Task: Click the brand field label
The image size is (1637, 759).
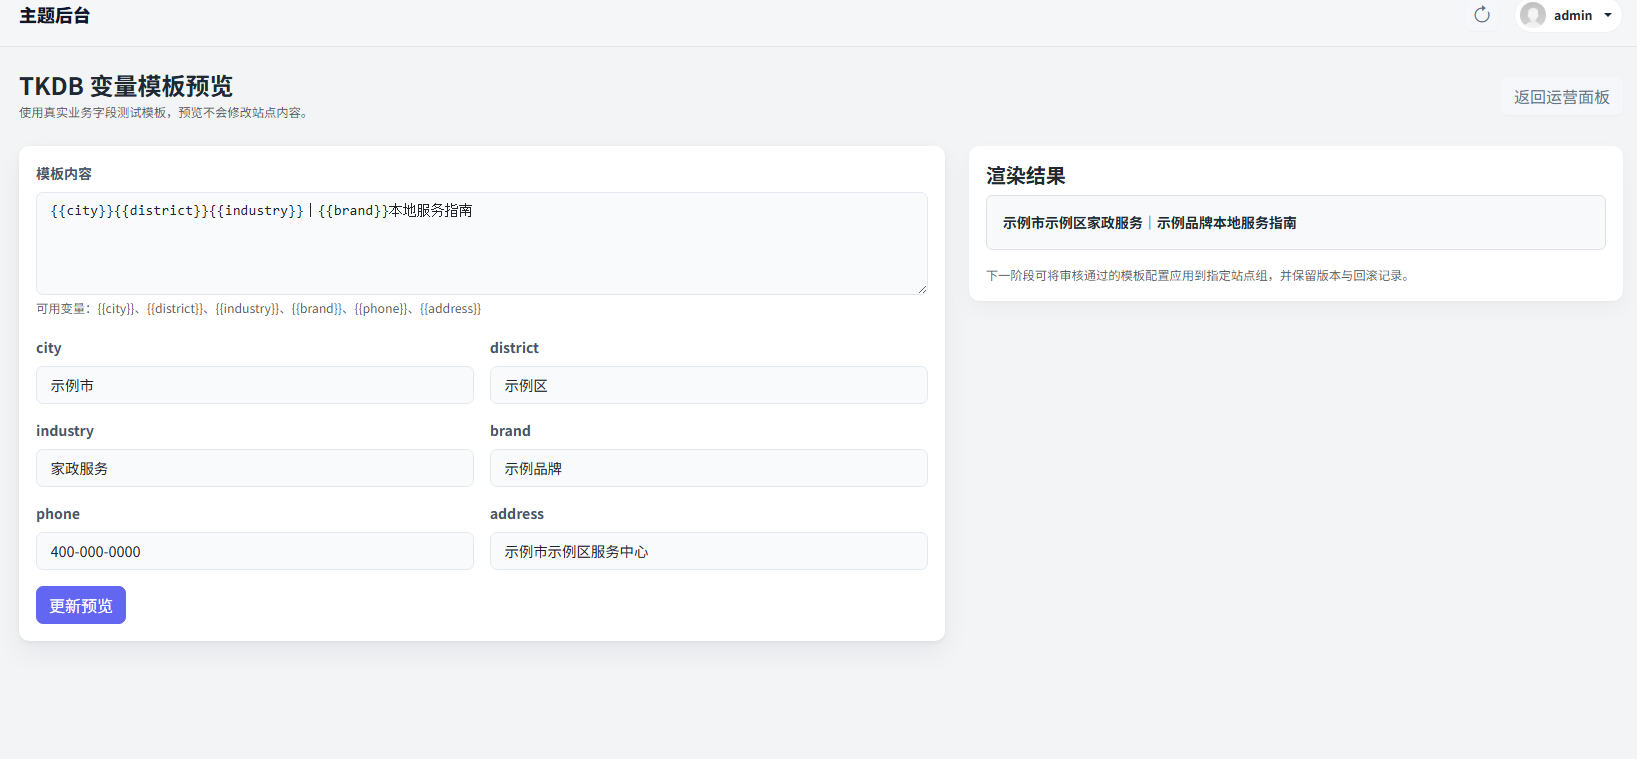Action: pyautogui.click(x=510, y=431)
